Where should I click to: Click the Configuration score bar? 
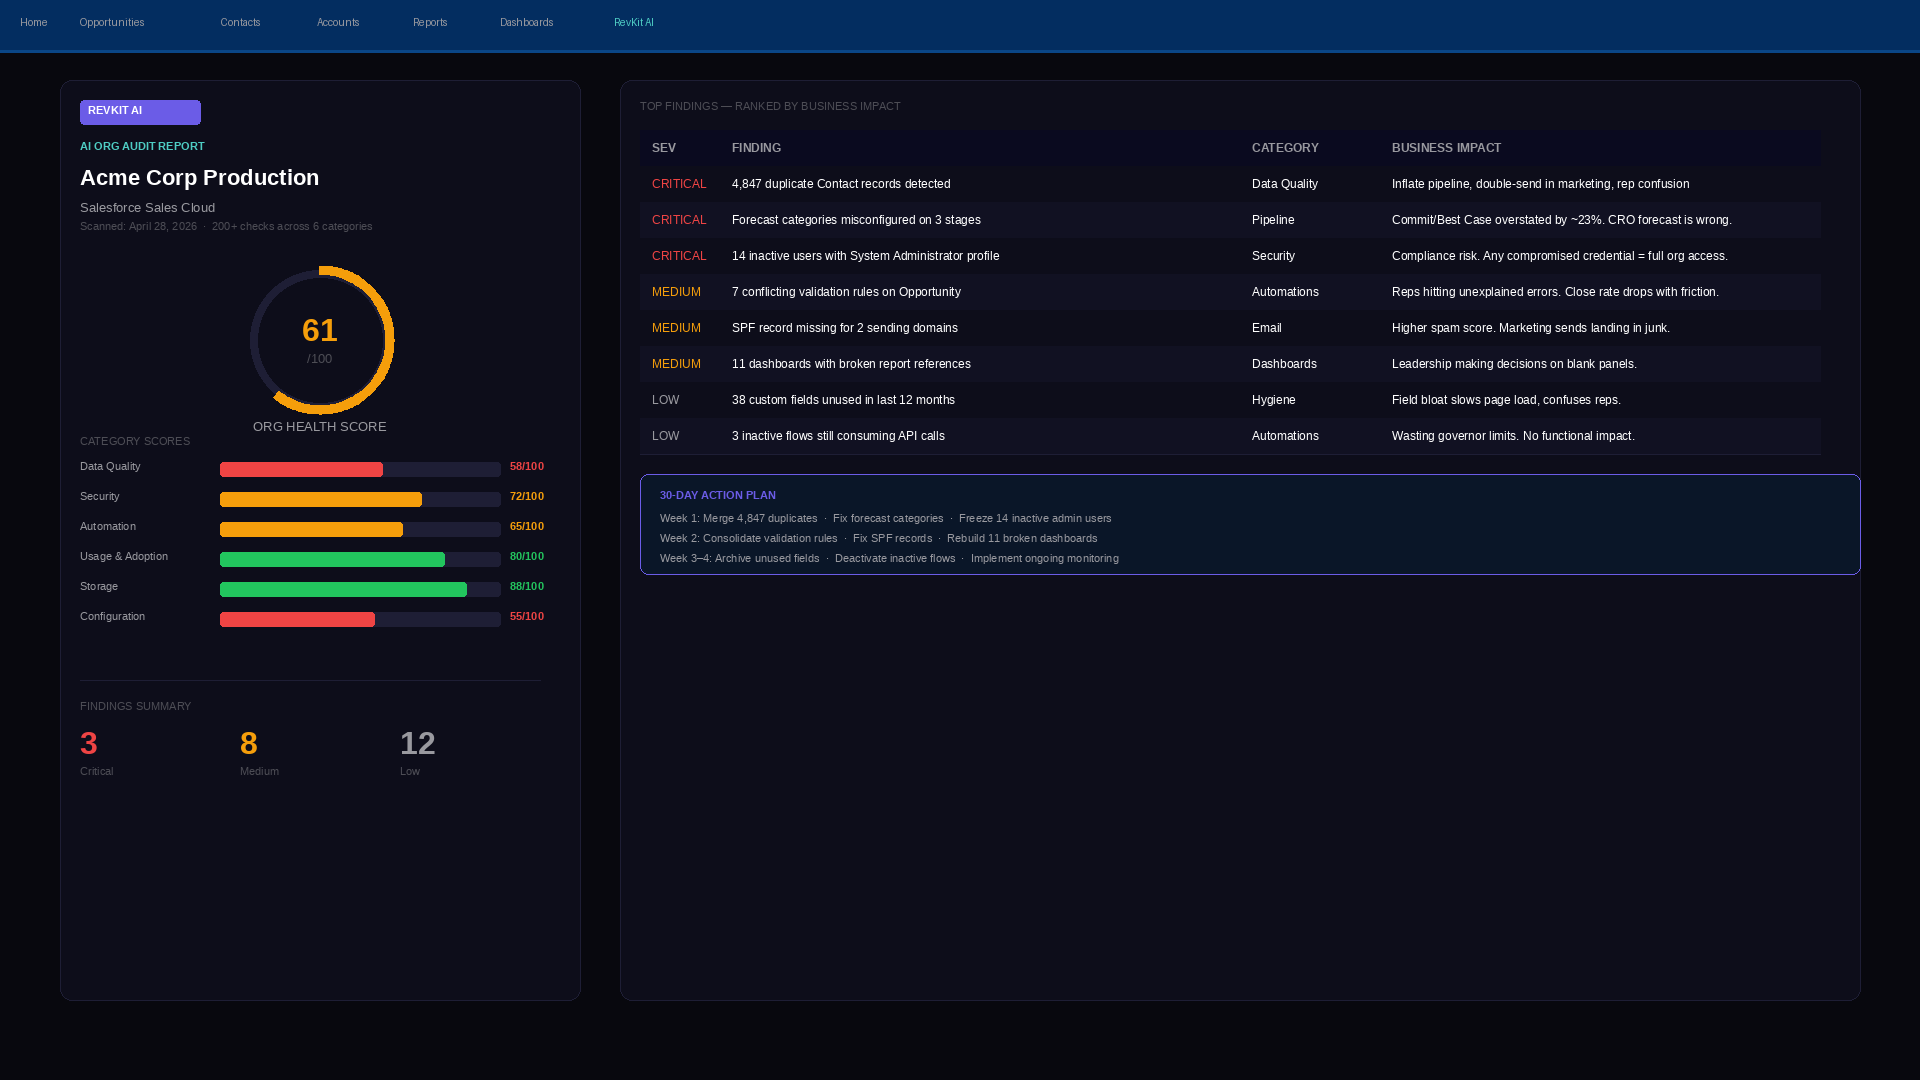[x=360, y=620]
